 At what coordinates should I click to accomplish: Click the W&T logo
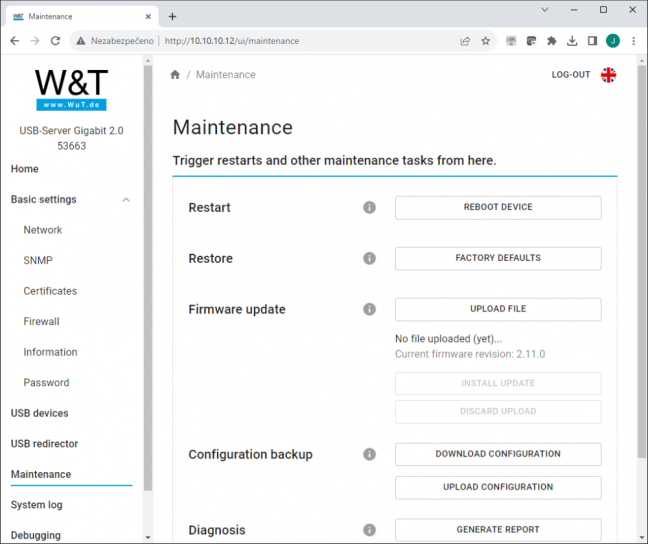(71, 89)
